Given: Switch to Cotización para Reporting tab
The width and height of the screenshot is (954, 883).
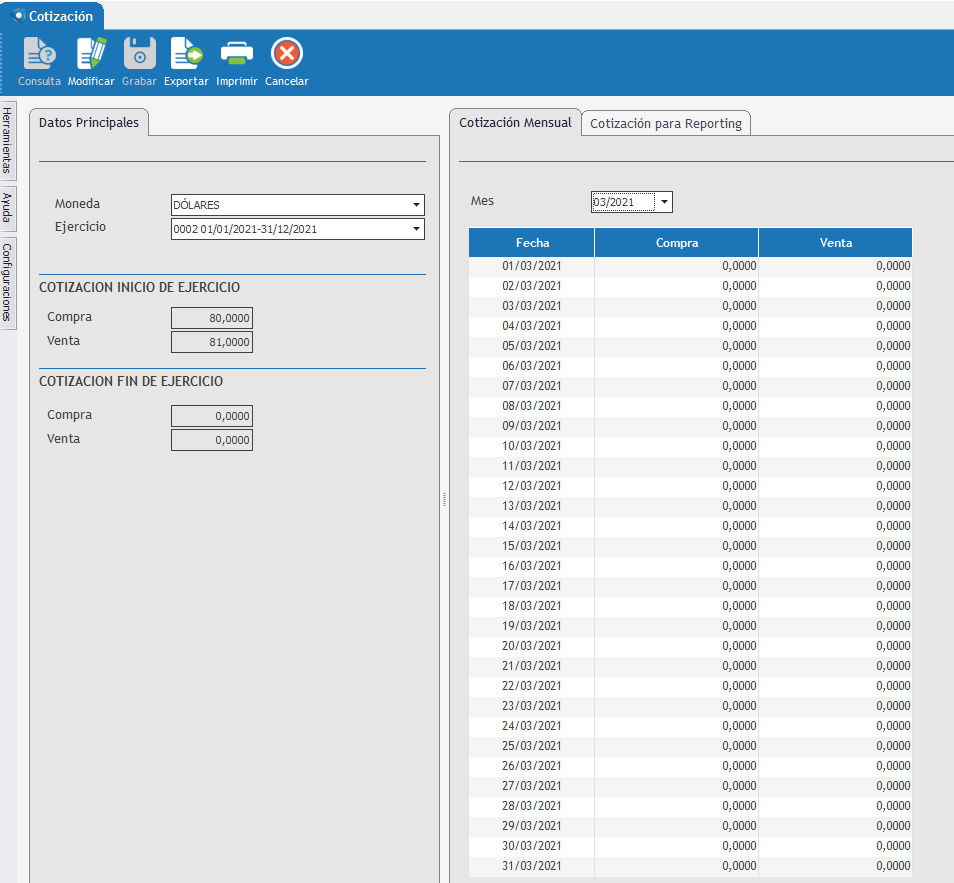Looking at the screenshot, I should point(666,124).
